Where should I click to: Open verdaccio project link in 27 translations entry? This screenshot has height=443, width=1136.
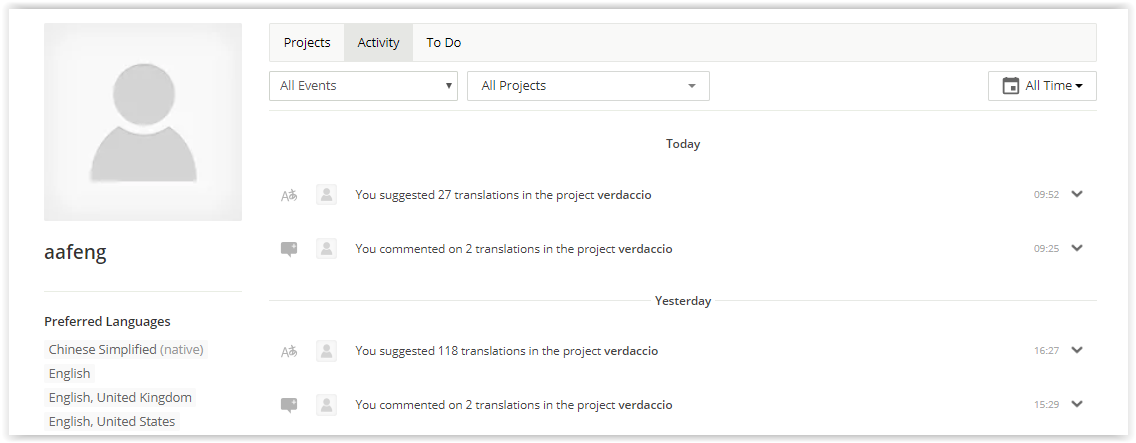point(625,195)
